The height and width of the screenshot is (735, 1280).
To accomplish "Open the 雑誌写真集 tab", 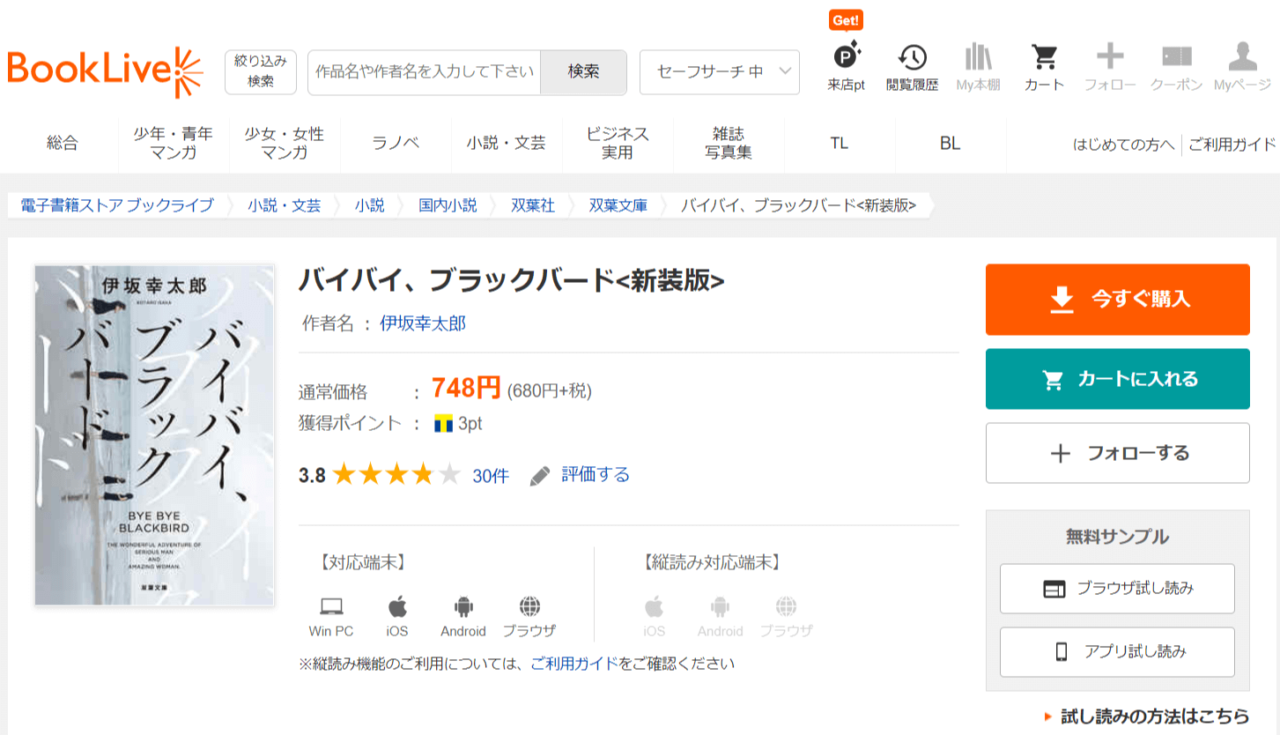I will (x=728, y=143).
